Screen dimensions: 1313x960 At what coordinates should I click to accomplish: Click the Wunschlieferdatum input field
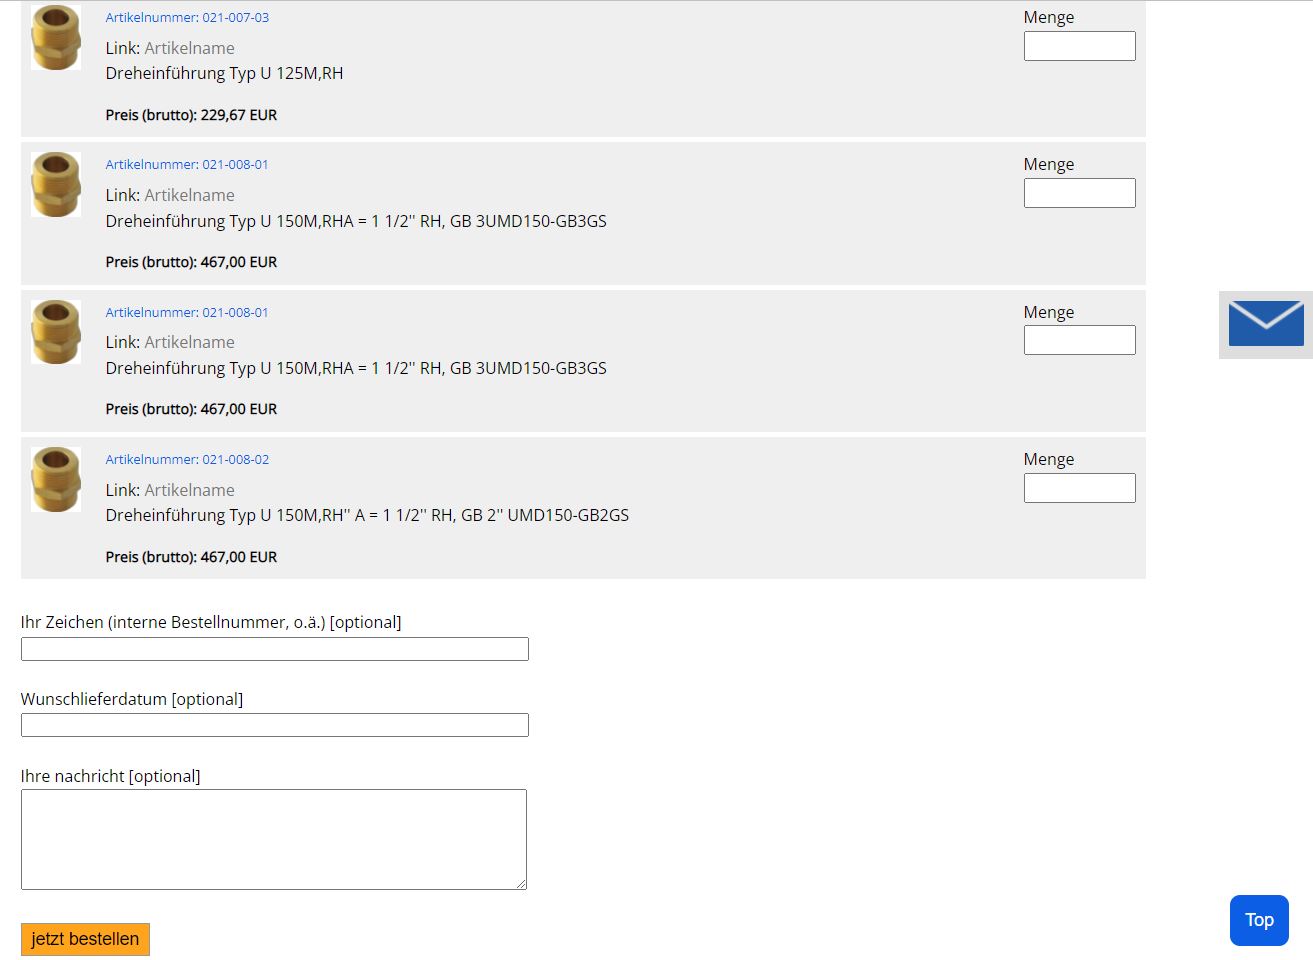tap(274, 725)
